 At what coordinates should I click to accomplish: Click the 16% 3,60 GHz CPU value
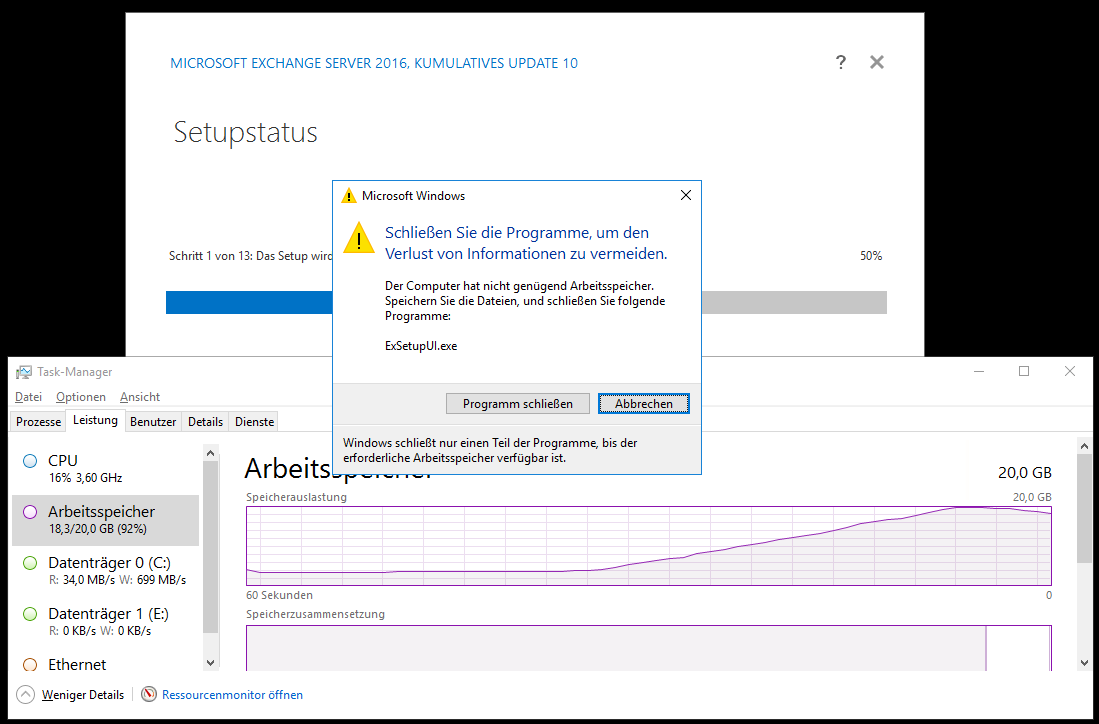tap(85, 478)
